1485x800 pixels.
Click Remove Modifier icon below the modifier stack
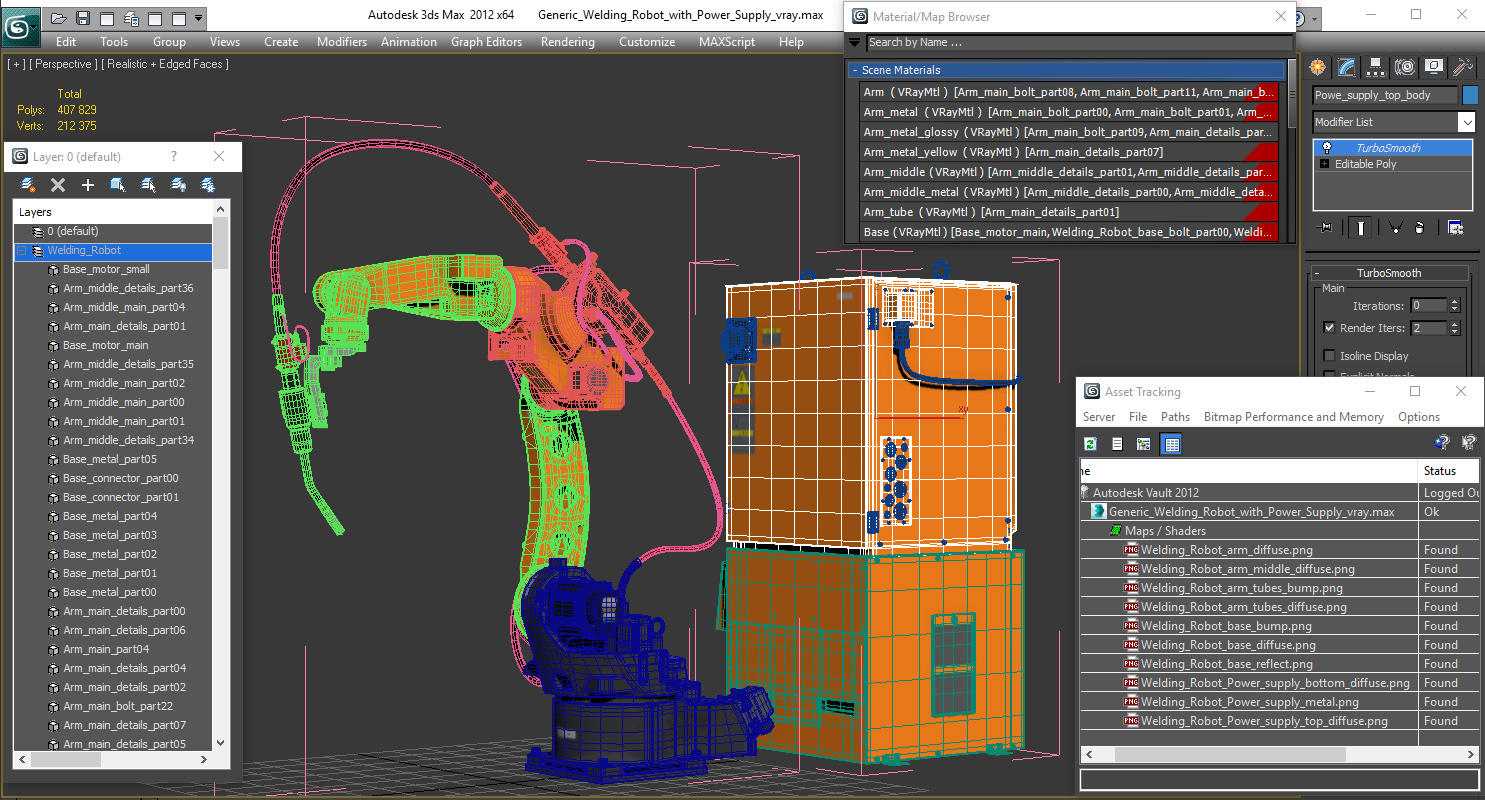[1419, 228]
